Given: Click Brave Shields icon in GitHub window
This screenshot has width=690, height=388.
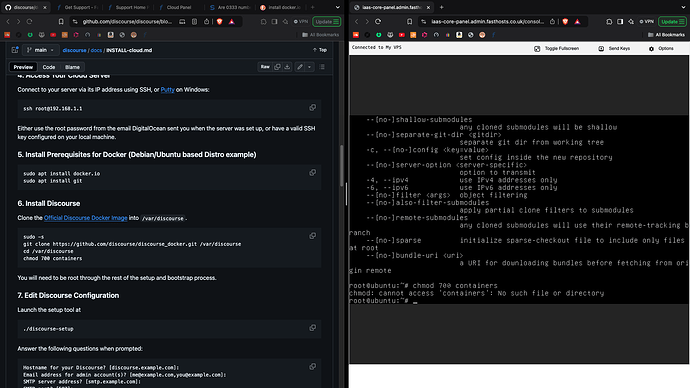Looking at the screenshot, I should (x=219, y=22).
